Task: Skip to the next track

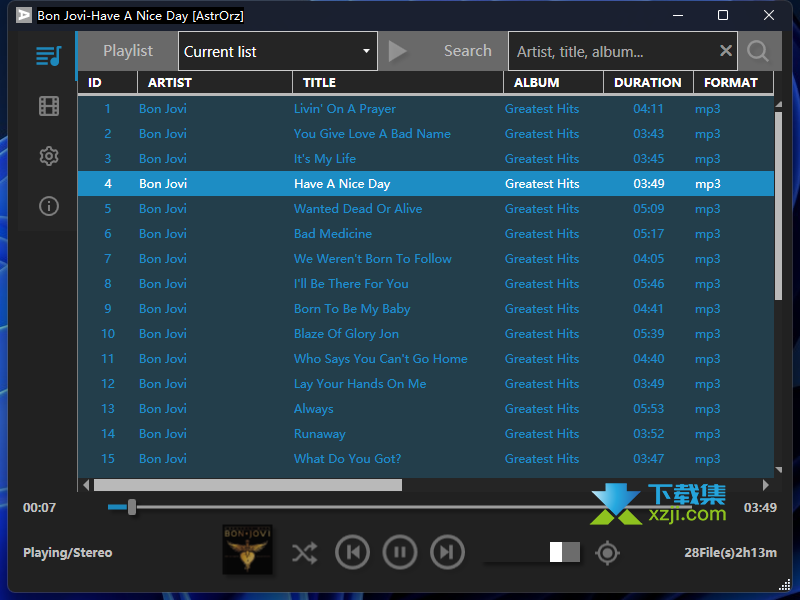Action: click(x=447, y=552)
